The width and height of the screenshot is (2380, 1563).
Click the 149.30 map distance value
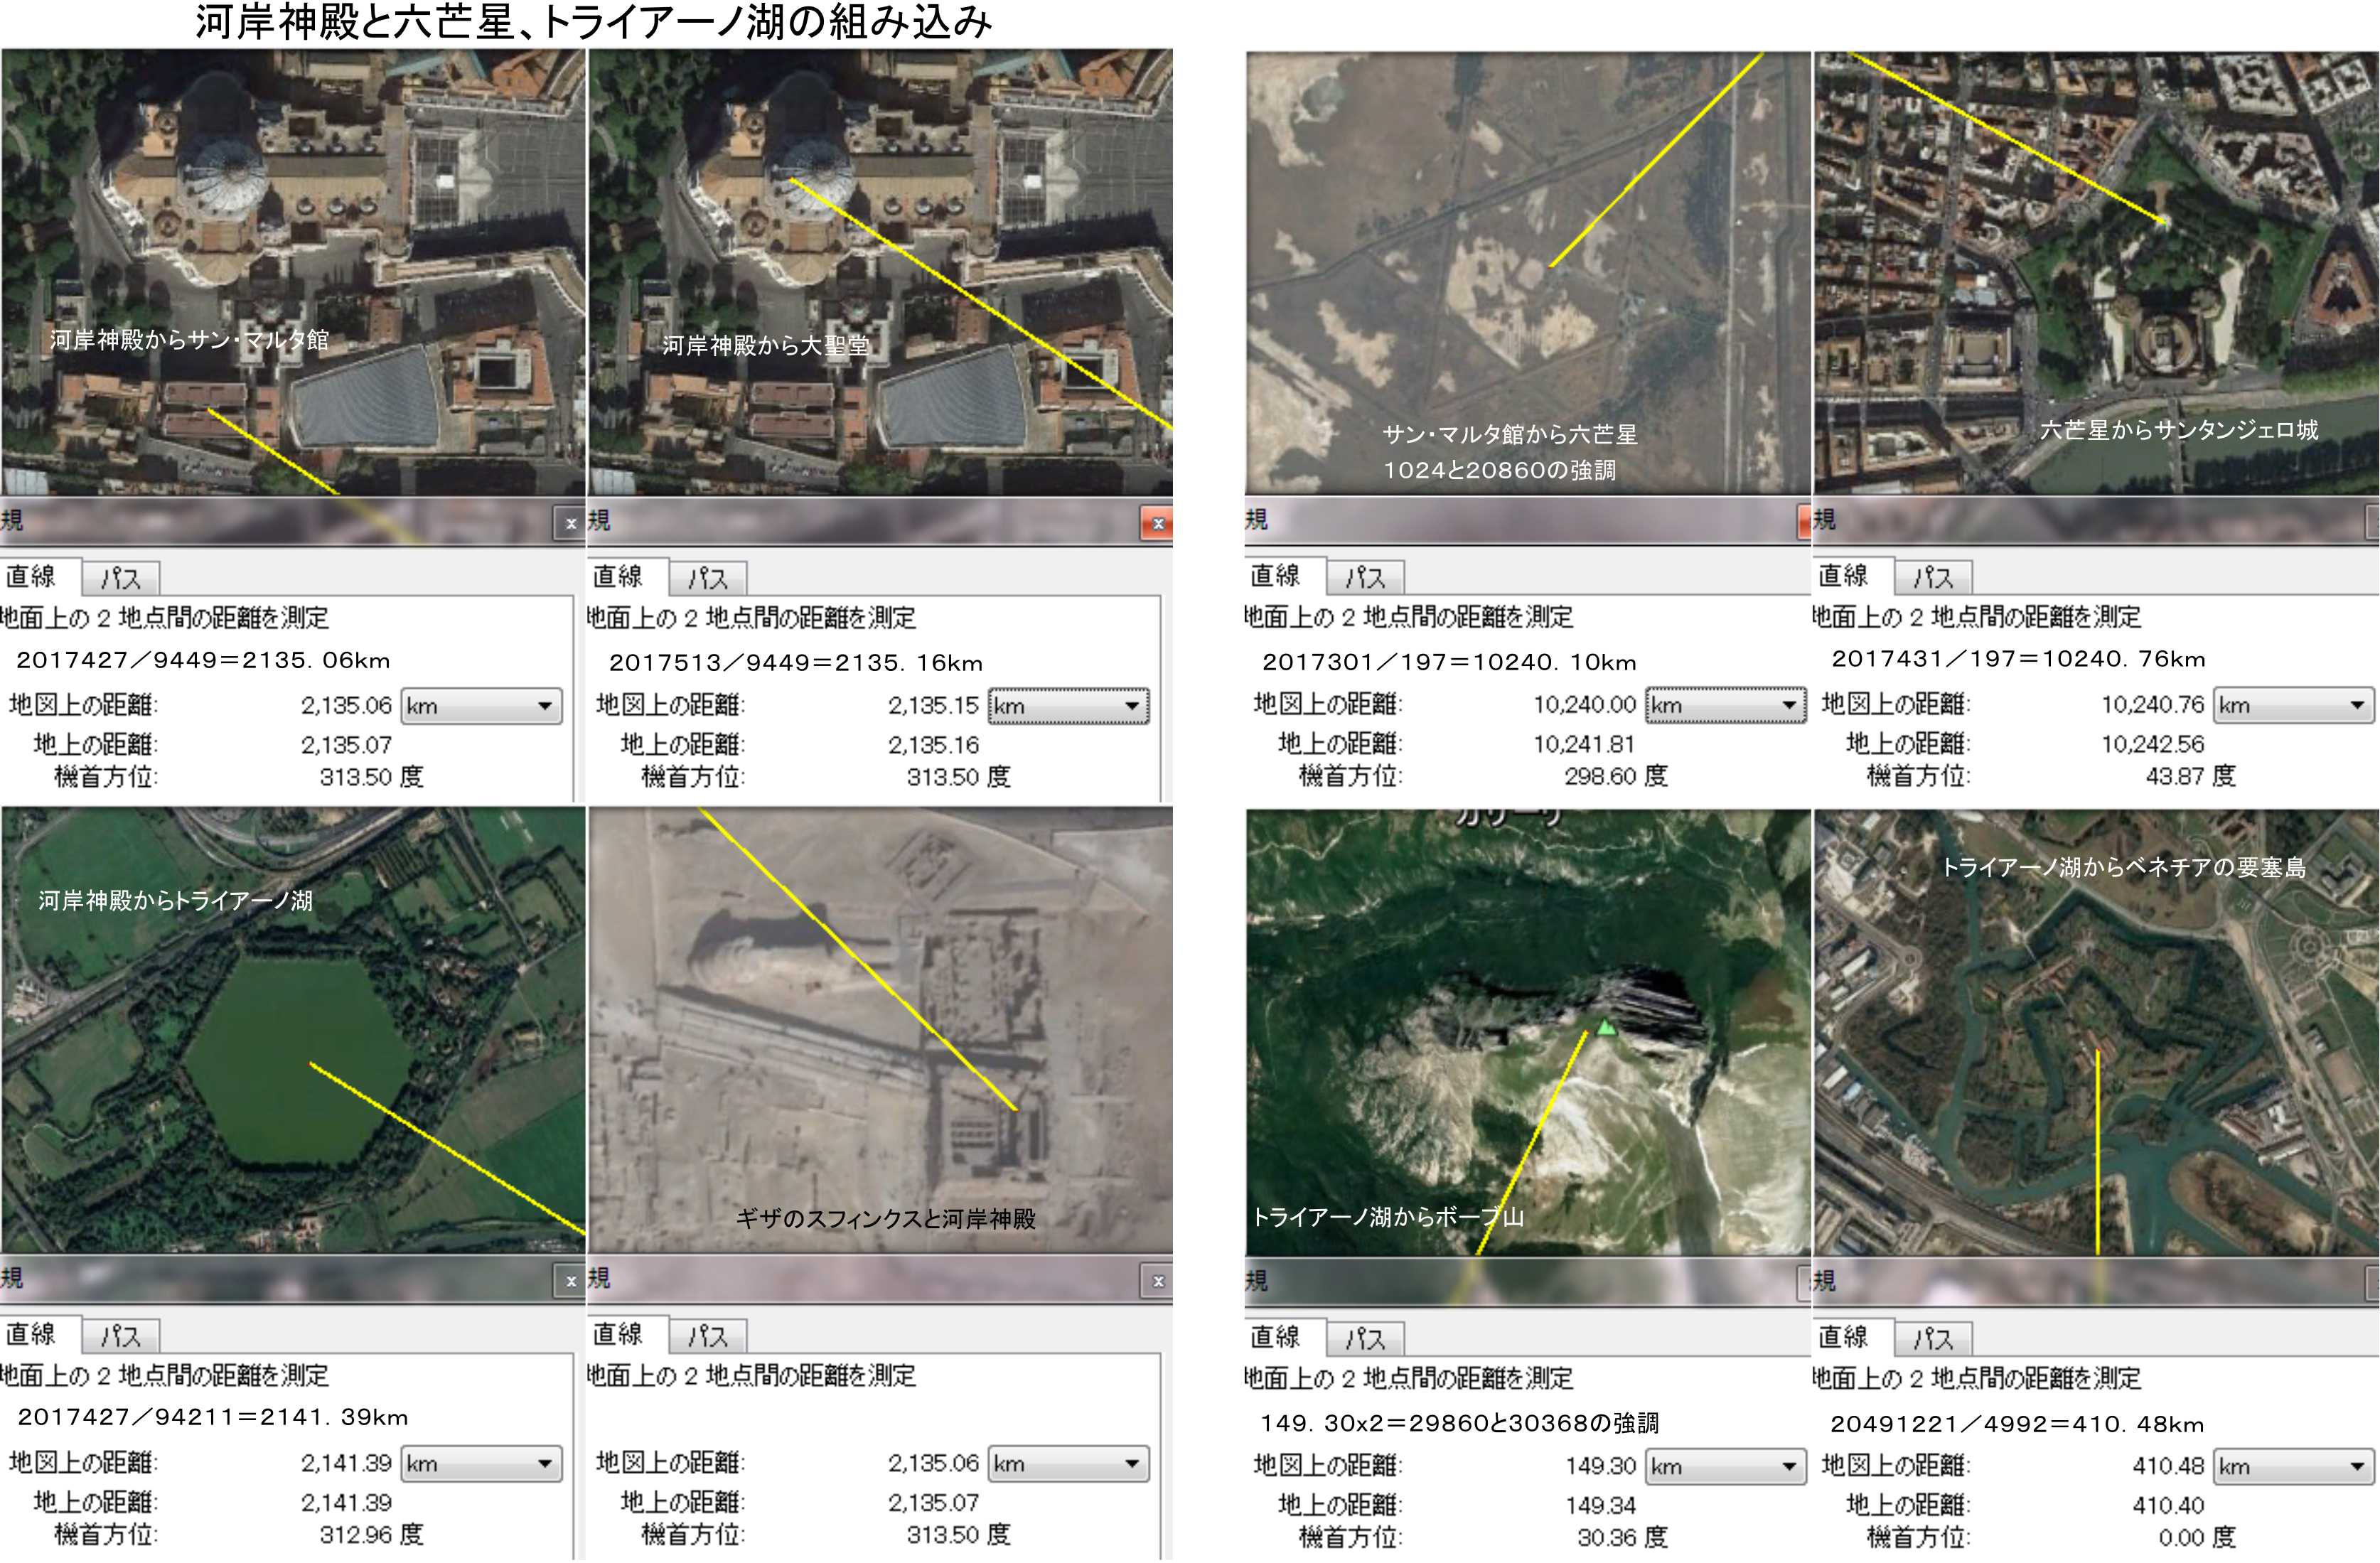1600,1466
